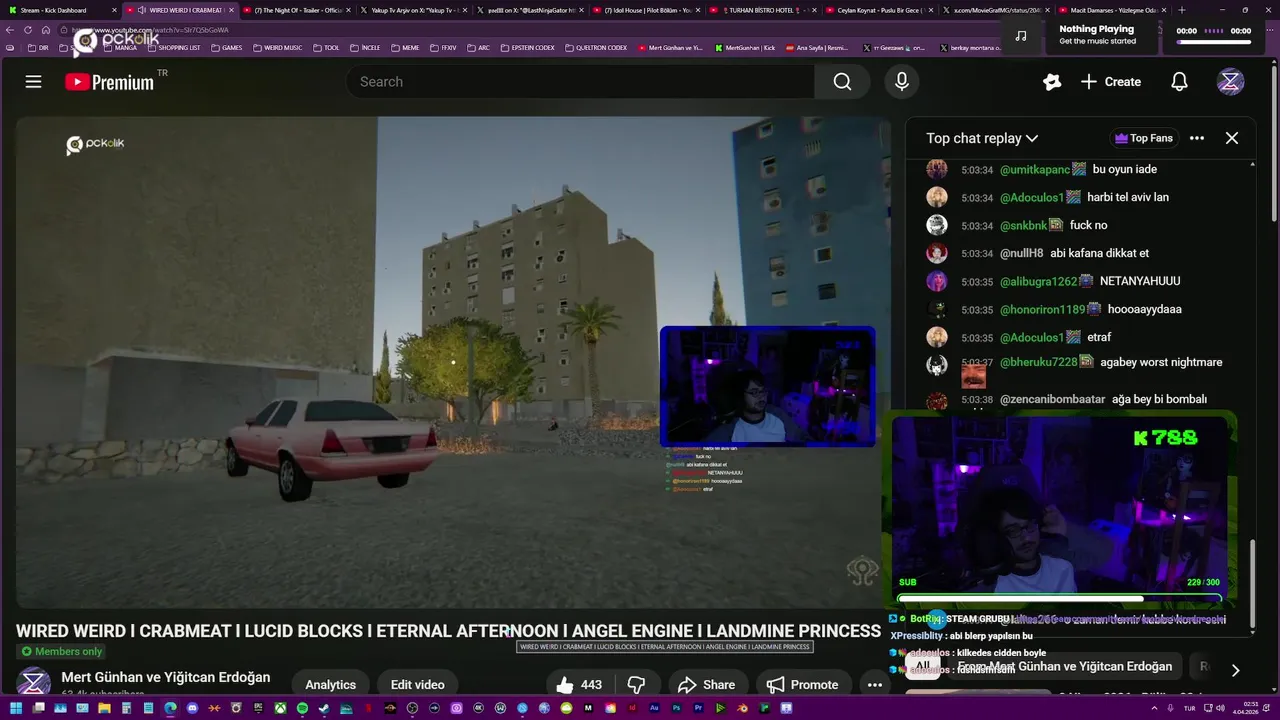Reload the page with refresh icon

click(x=28, y=30)
